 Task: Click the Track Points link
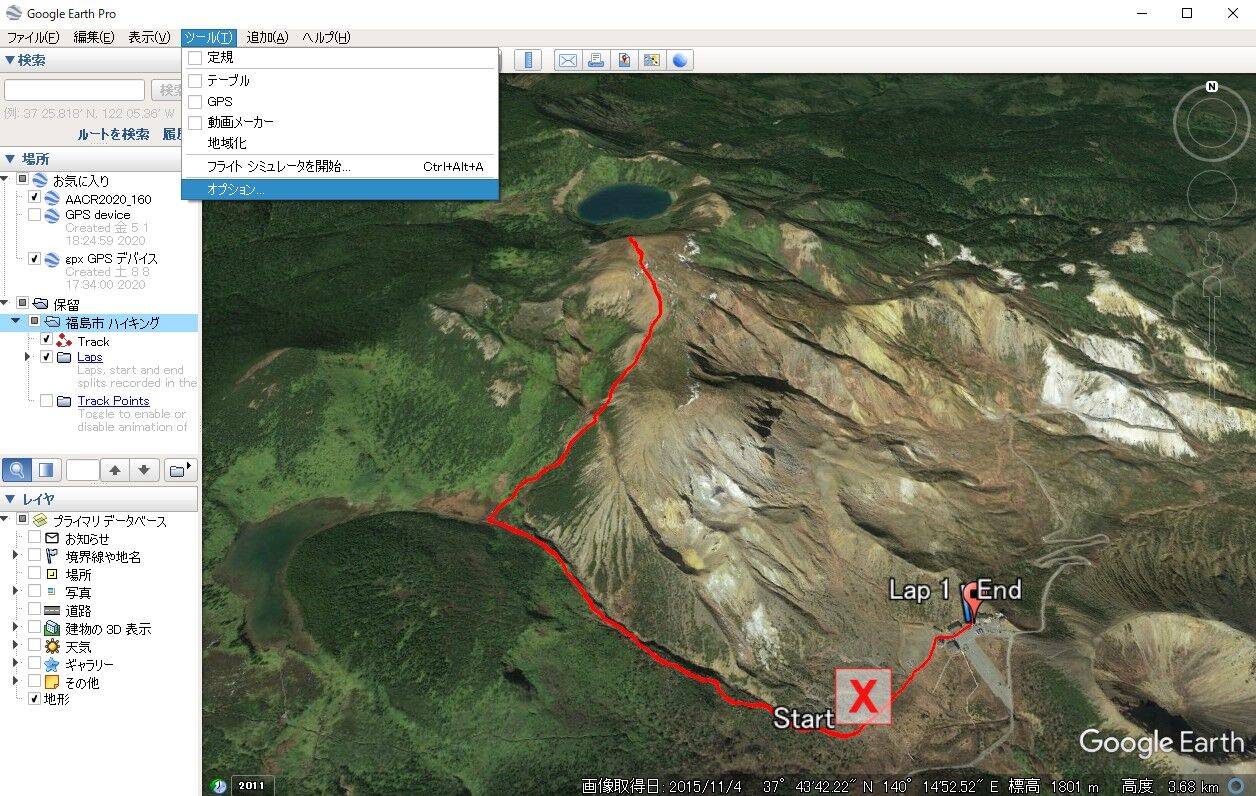113,401
